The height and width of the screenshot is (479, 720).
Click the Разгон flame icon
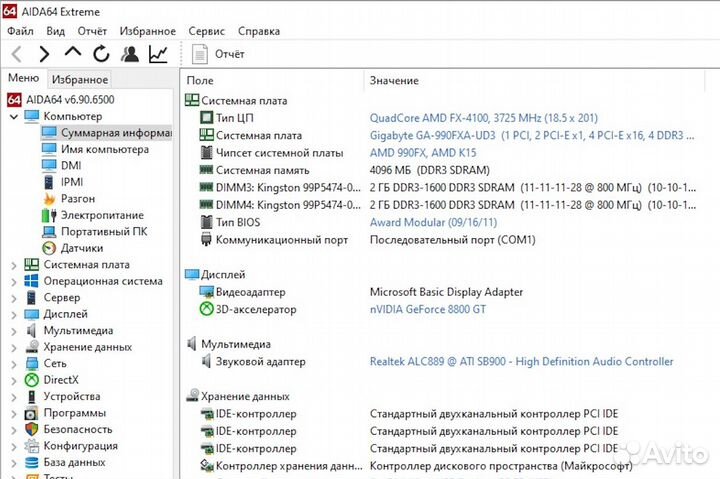[49, 199]
